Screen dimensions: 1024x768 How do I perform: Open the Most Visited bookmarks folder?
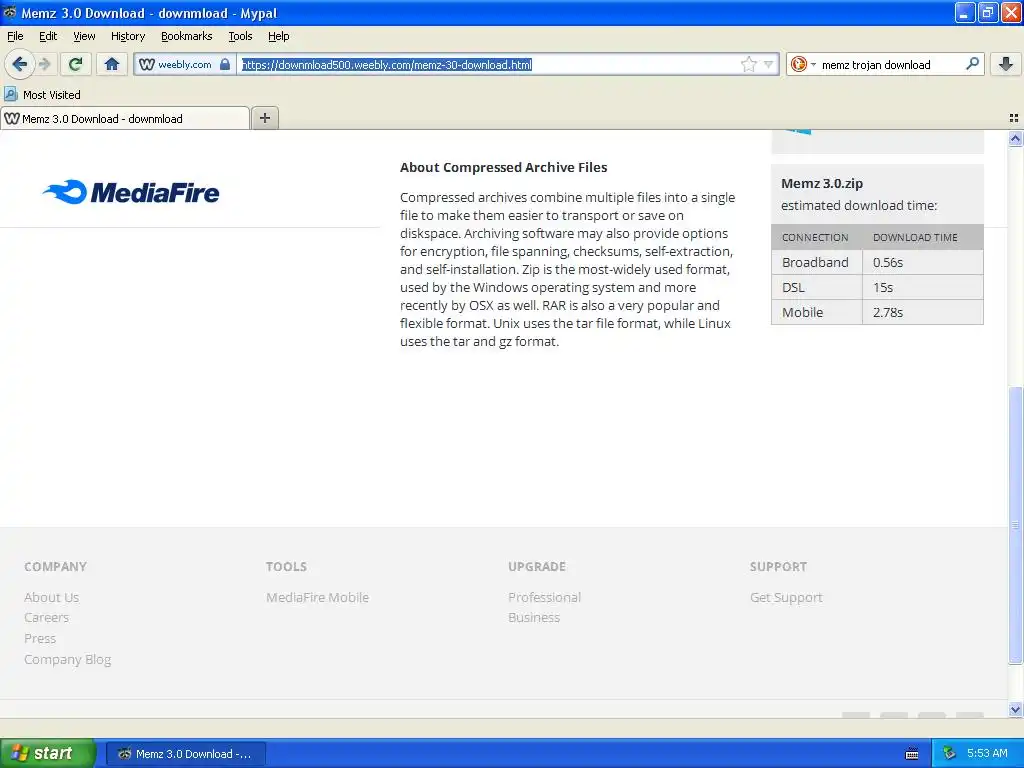[42, 95]
